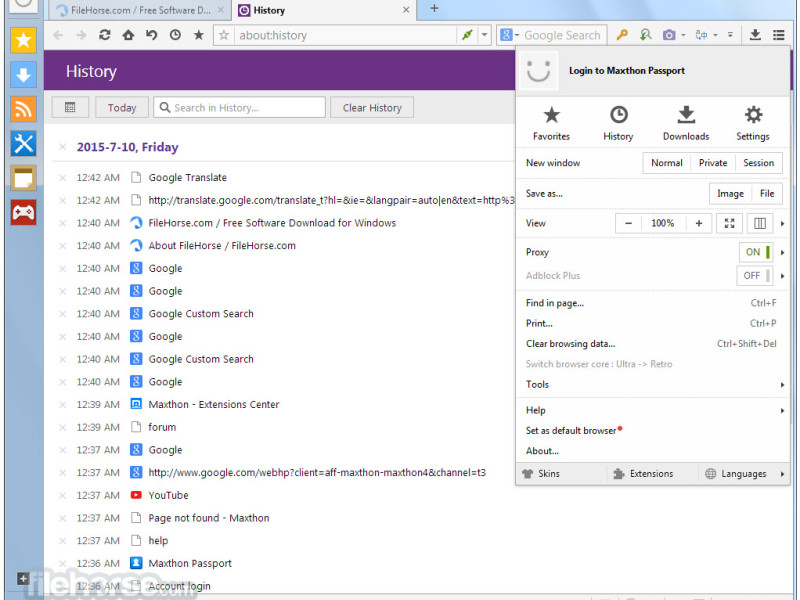The image size is (800, 600).
Task: Delete the Google Translate history entry
Action: pos(62,178)
